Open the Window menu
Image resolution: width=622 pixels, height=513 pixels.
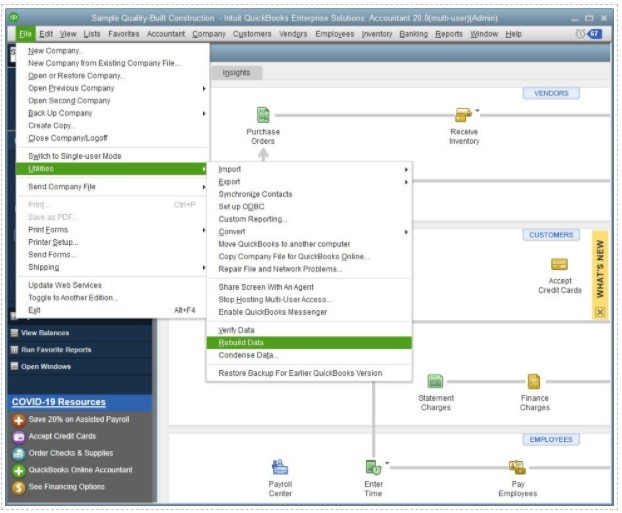(484, 34)
